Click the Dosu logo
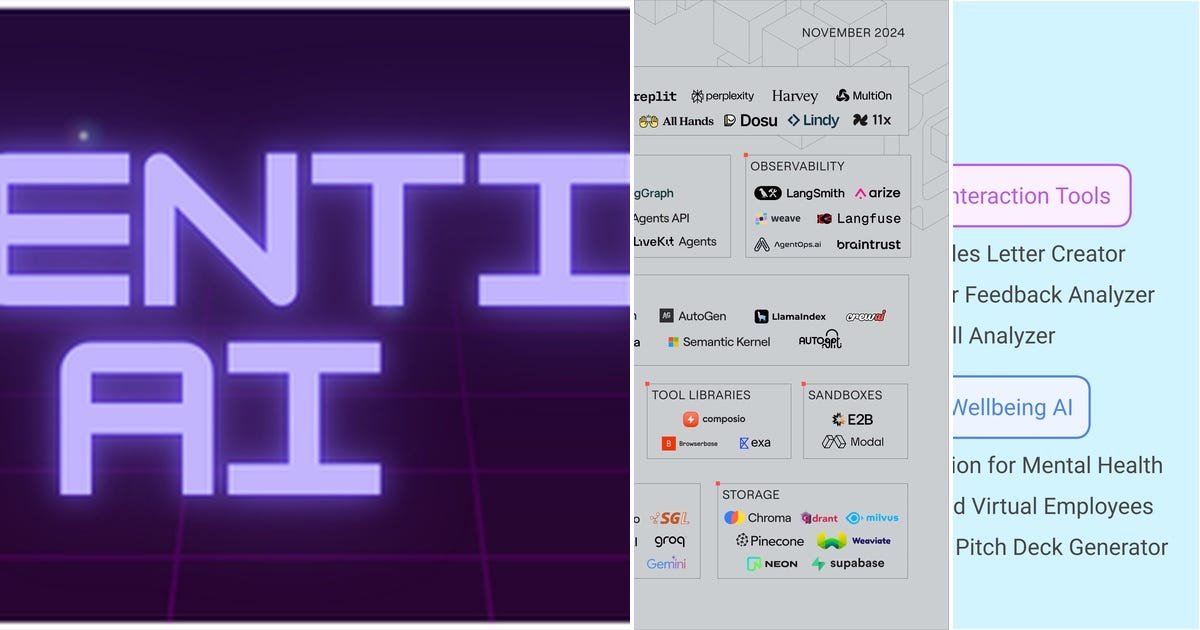The height and width of the screenshot is (630, 1200). pyautogui.click(x=750, y=120)
